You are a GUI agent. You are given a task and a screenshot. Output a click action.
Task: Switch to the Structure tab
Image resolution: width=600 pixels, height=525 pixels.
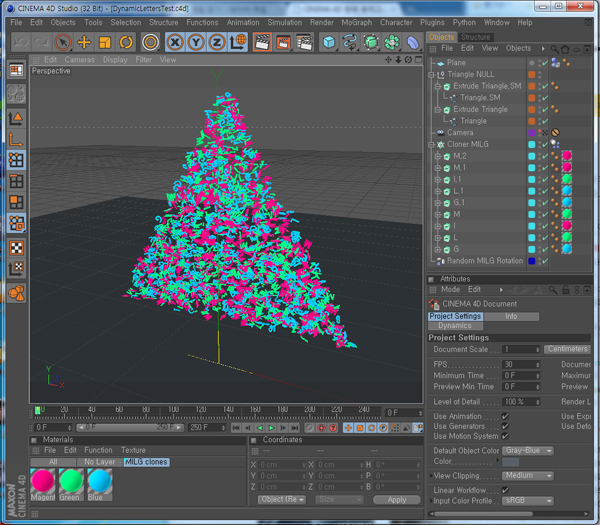pos(475,37)
